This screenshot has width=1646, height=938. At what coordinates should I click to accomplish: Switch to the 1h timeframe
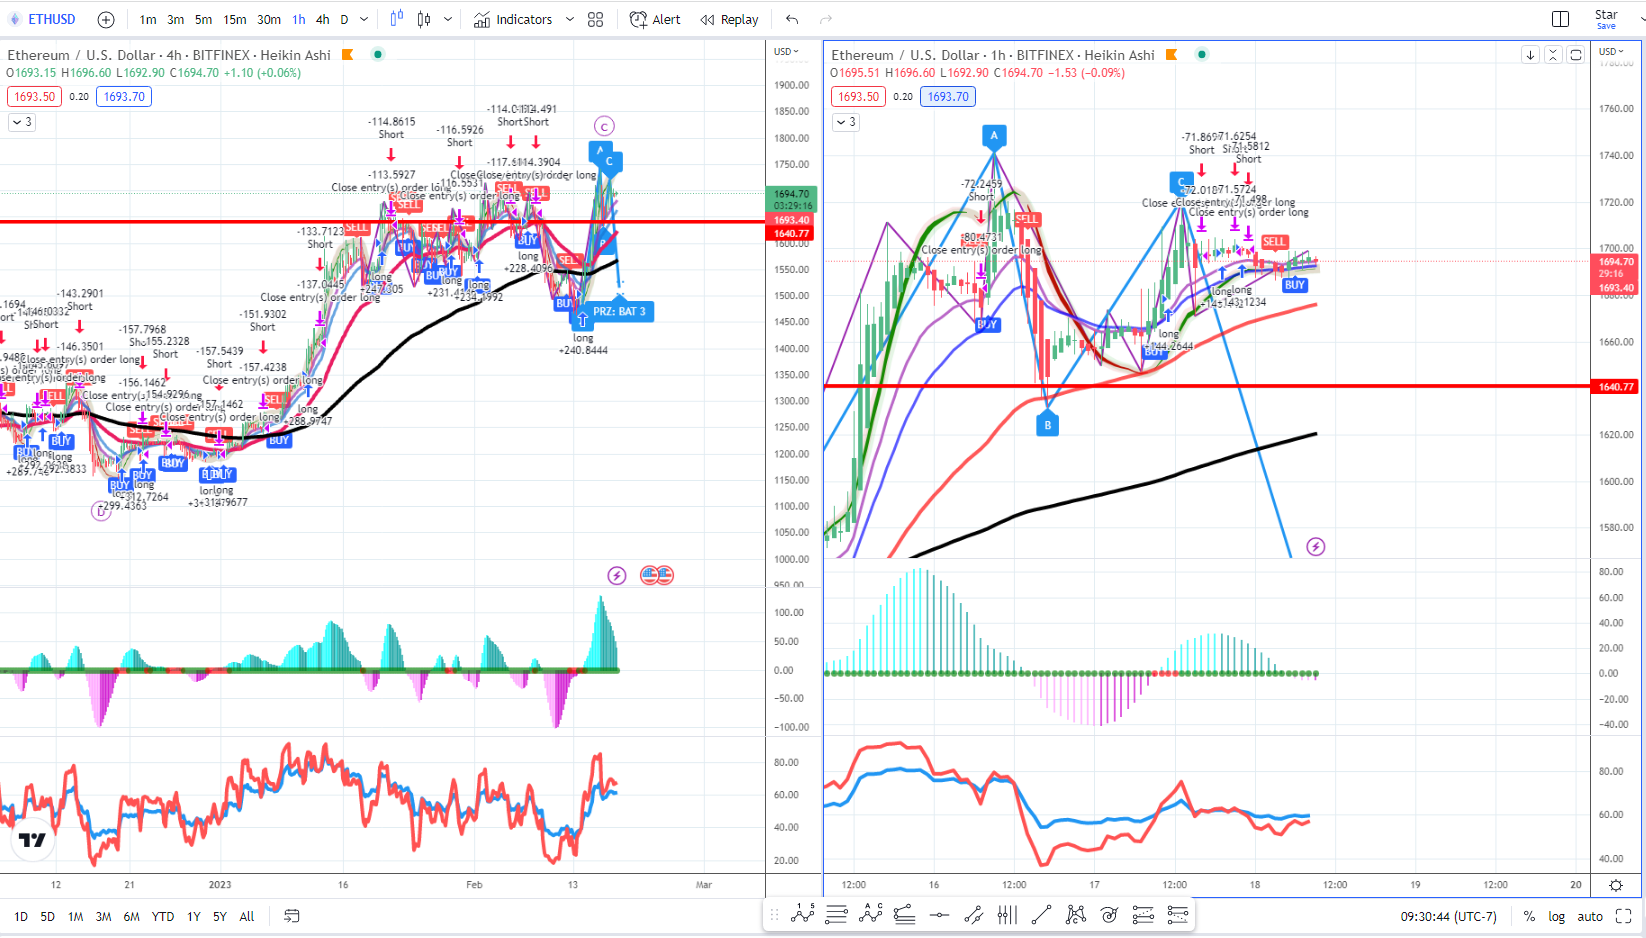299,19
